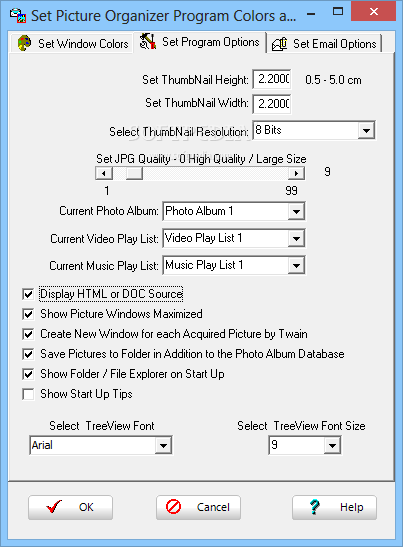Switch to the Set Email Options tab
403x547 pixels.
[x=324, y=44]
